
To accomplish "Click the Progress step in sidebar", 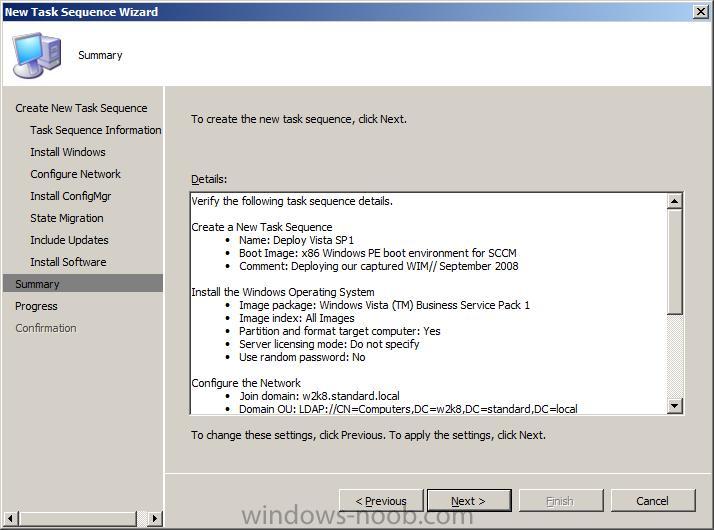I will coord(36,306).
